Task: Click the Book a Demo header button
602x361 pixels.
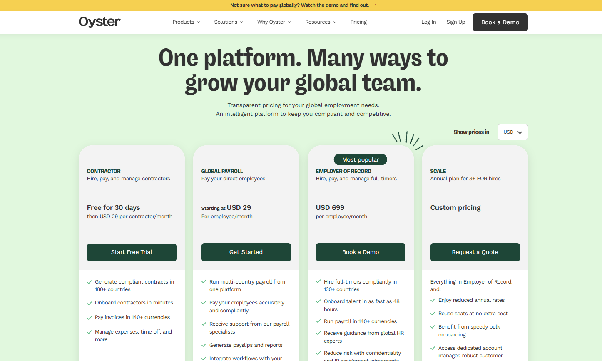Action: pos(500,22)
